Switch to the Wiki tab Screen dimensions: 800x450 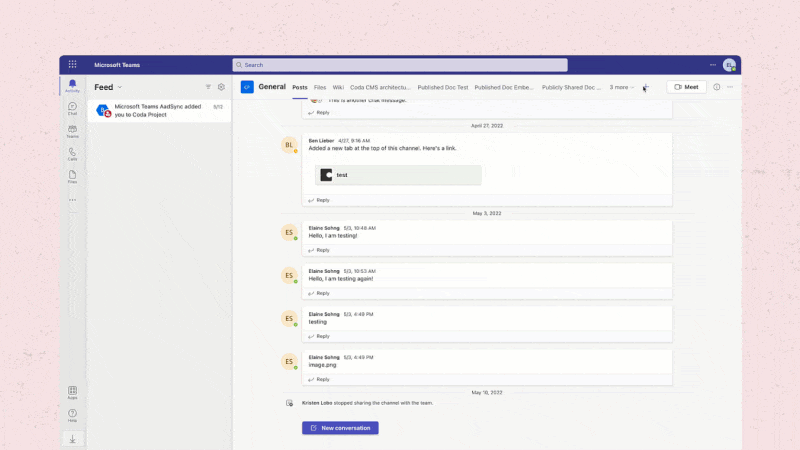pyautogui.click(x=338, y=87)
